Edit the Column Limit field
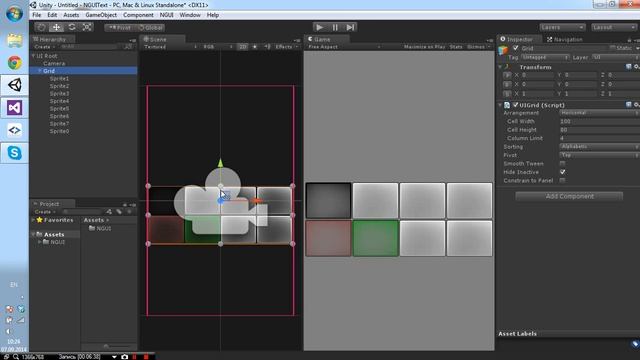Screen dimensions: 640x360 coord(600,138)
